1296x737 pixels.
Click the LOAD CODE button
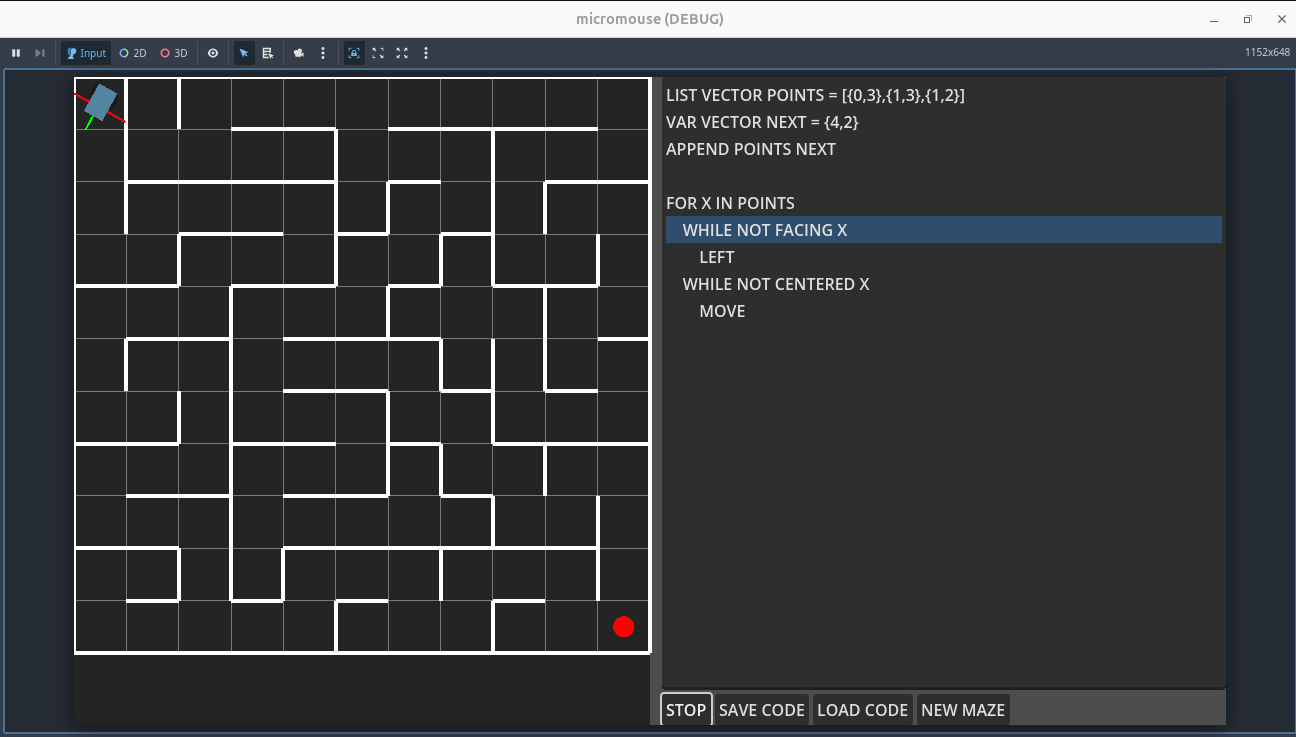[862, 710]
